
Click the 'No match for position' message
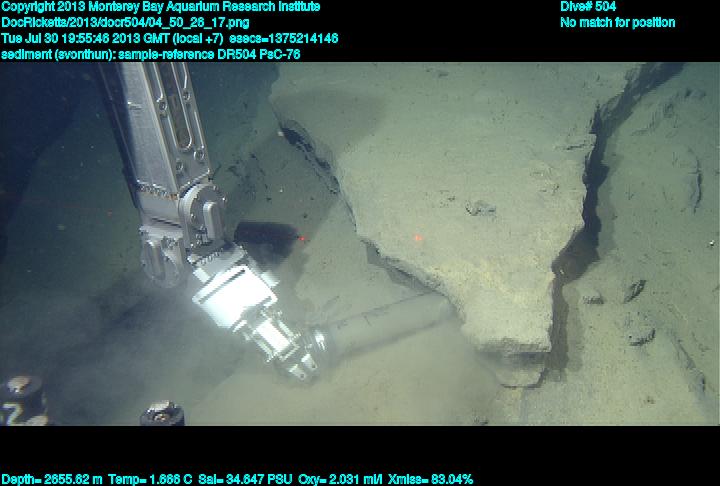618,23
